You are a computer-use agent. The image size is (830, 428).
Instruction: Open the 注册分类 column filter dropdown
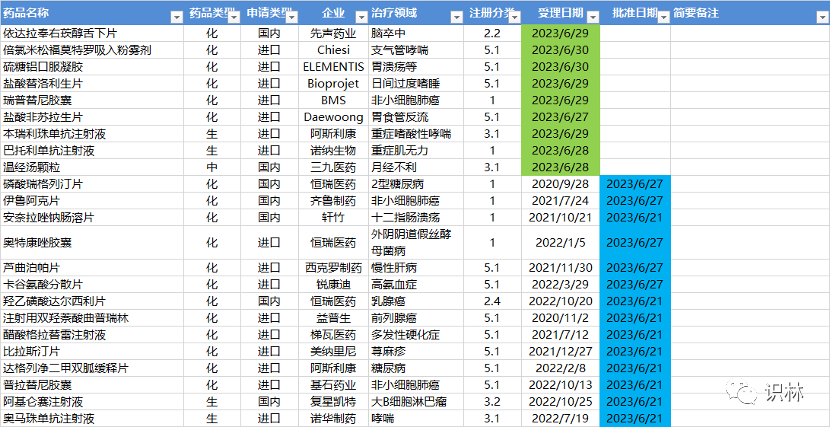tap(515, 17)
